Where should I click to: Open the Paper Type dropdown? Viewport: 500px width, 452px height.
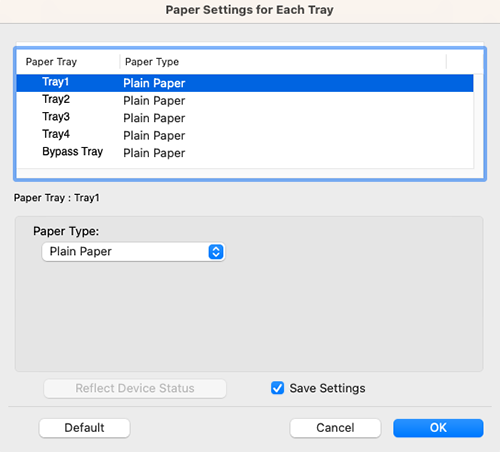(133, 252)
